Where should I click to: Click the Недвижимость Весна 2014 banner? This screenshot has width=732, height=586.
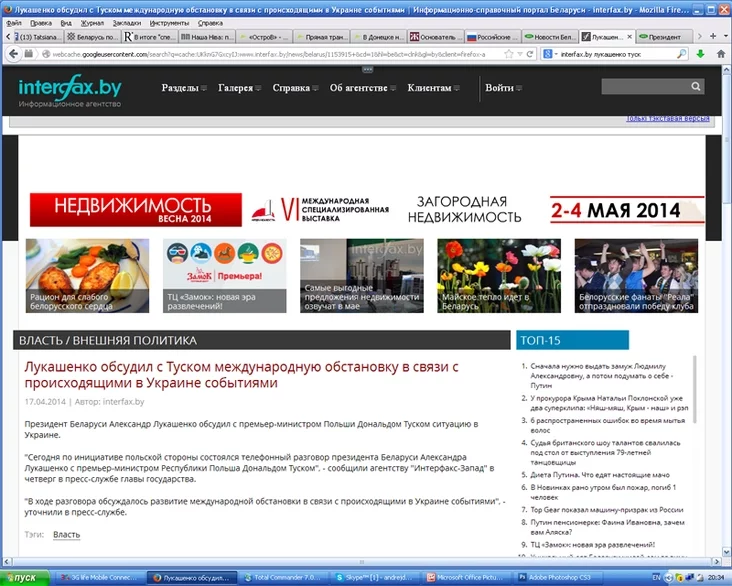point(135,210)
